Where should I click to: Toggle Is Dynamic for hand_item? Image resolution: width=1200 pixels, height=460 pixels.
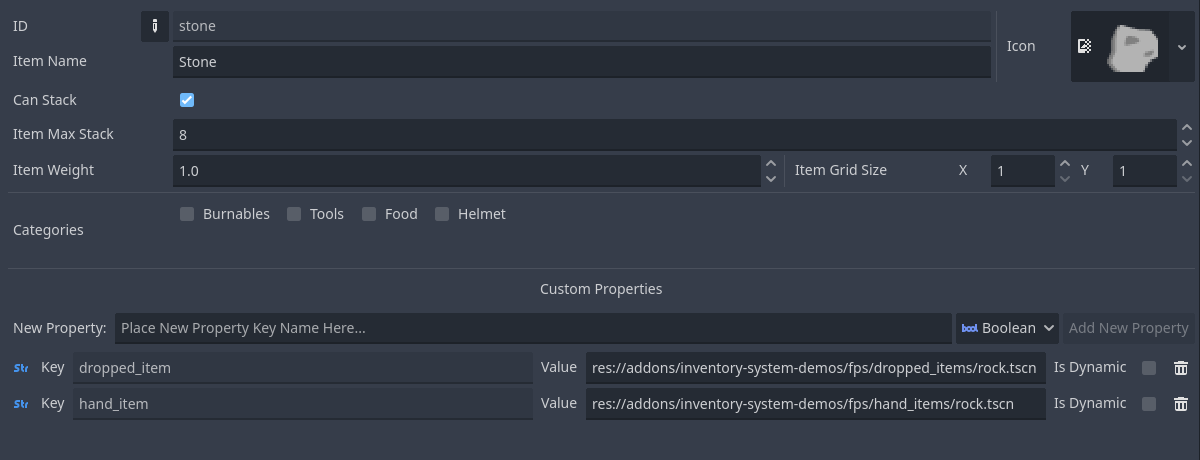pos(1149,404)
